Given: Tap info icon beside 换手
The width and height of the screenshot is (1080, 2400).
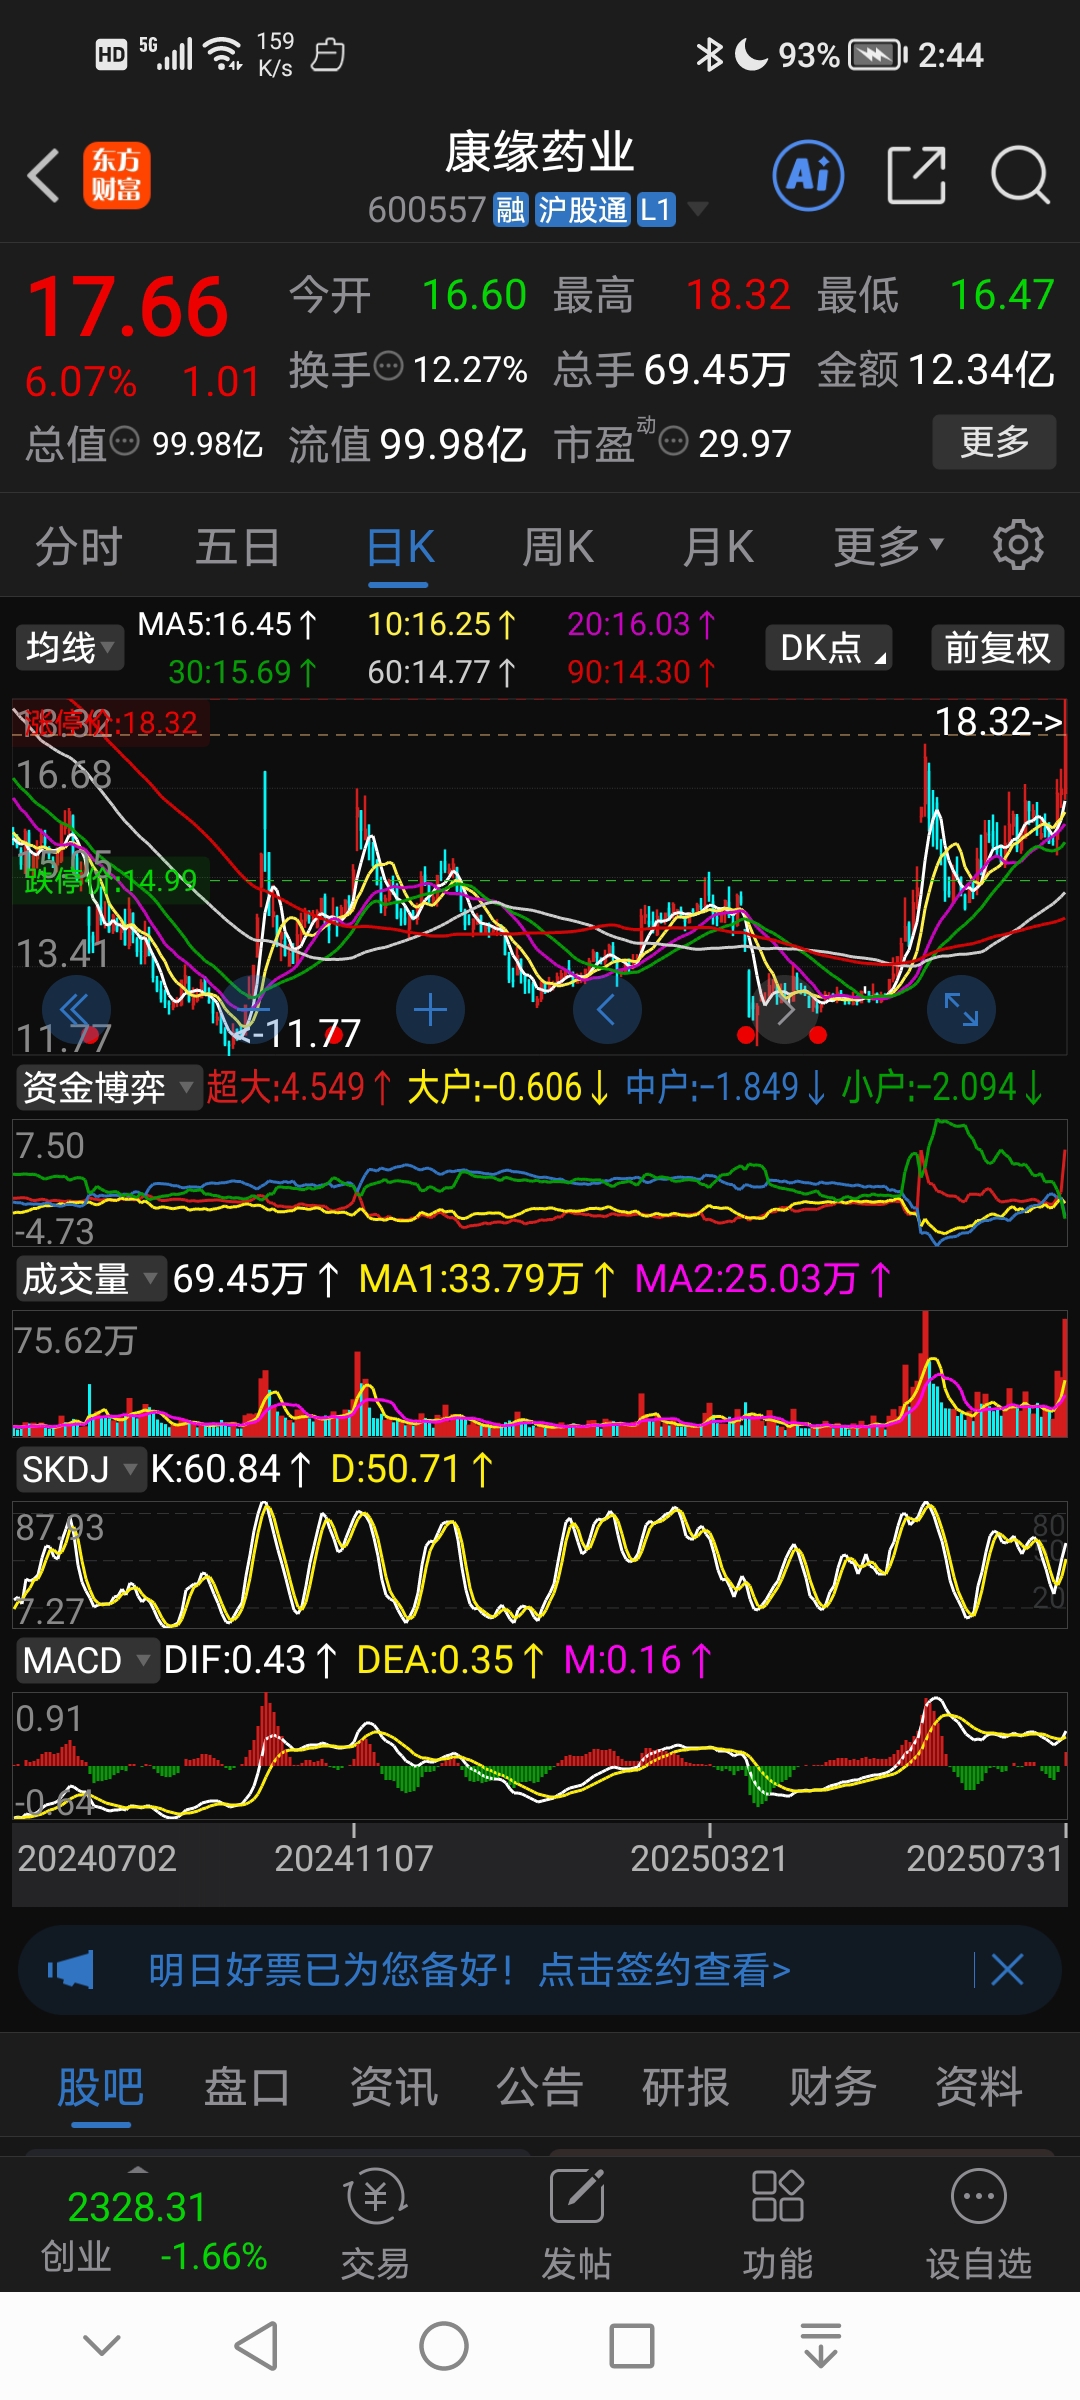Looking at the screenshot, I should (388, 367).
